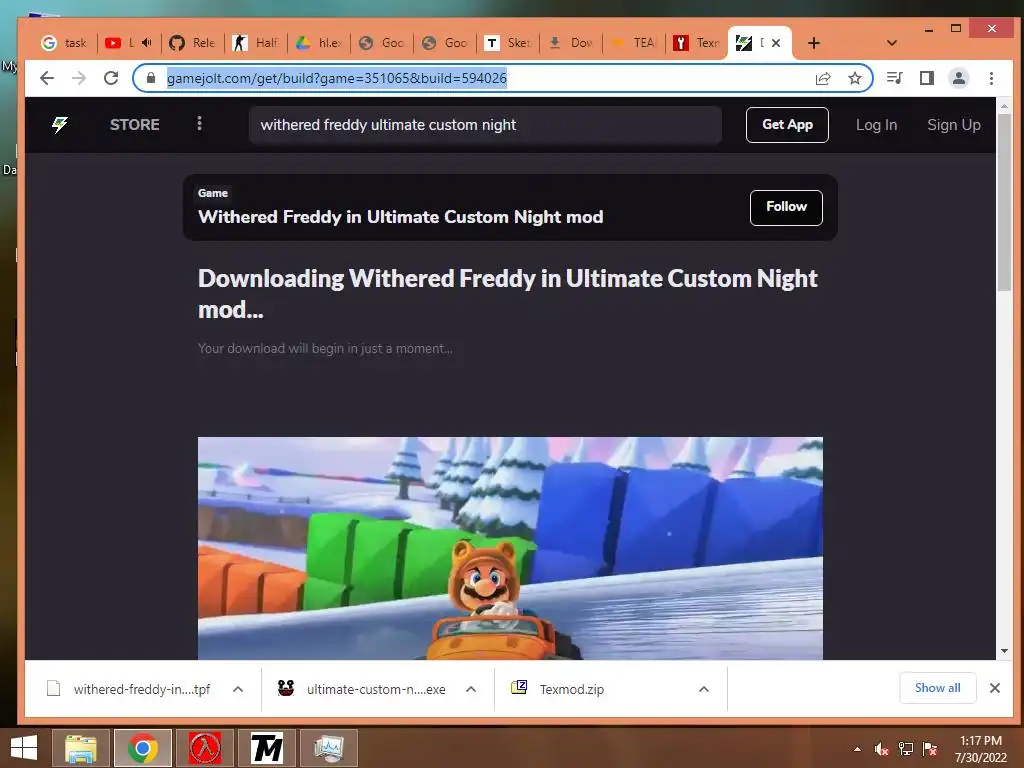Open the ultimate-custom-n....exe download
This screenshot has width=1024, height=768.
362,689
